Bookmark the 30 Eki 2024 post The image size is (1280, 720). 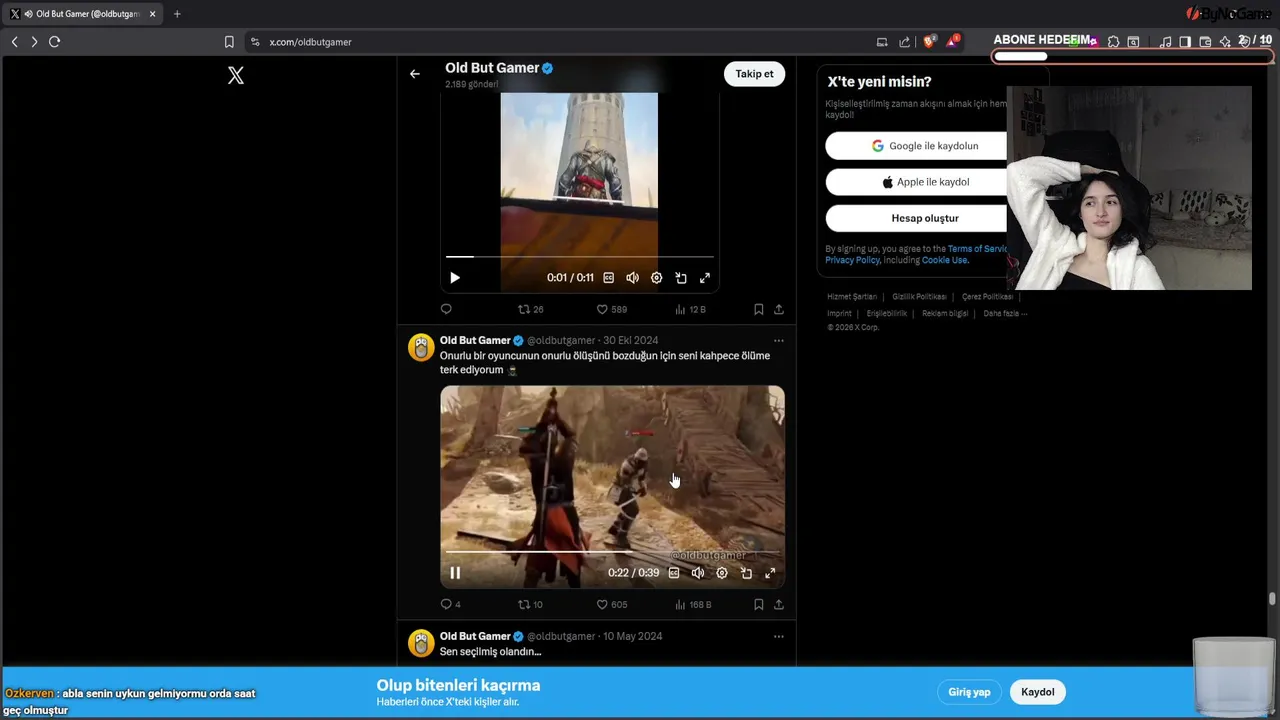[759, 605]
